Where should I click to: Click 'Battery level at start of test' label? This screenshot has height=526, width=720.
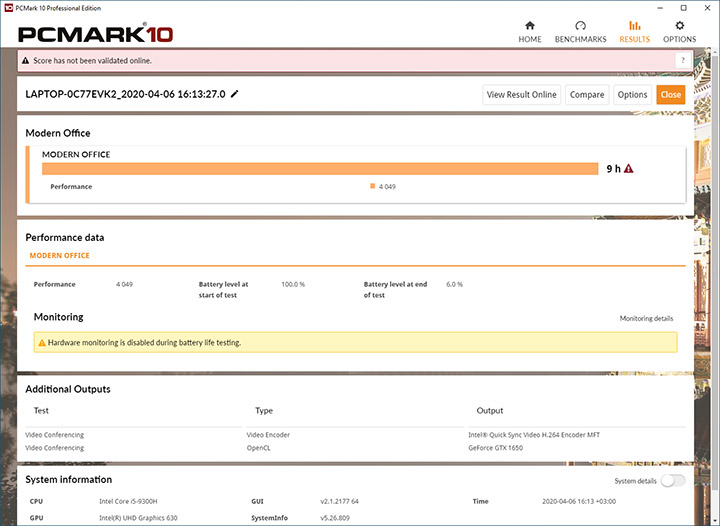[223, 290]
